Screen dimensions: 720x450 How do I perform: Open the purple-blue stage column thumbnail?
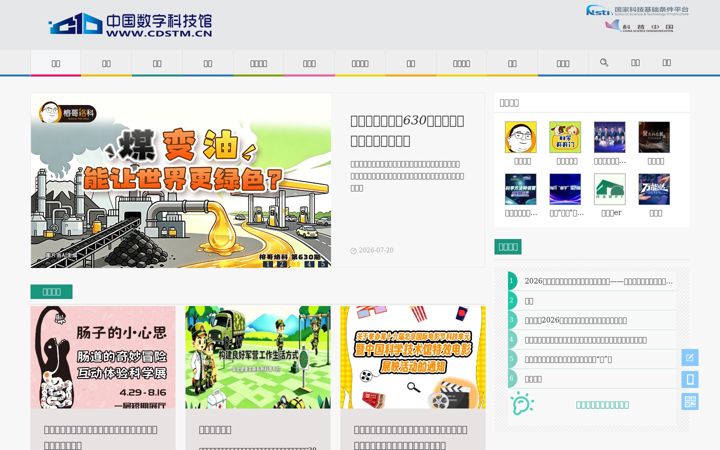pos(565,189)
